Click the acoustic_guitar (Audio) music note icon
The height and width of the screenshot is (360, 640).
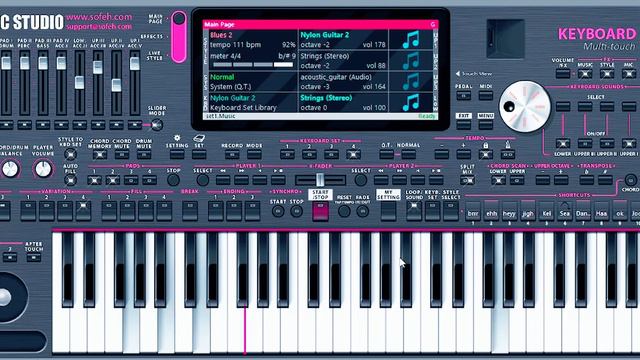pos(411,81)
